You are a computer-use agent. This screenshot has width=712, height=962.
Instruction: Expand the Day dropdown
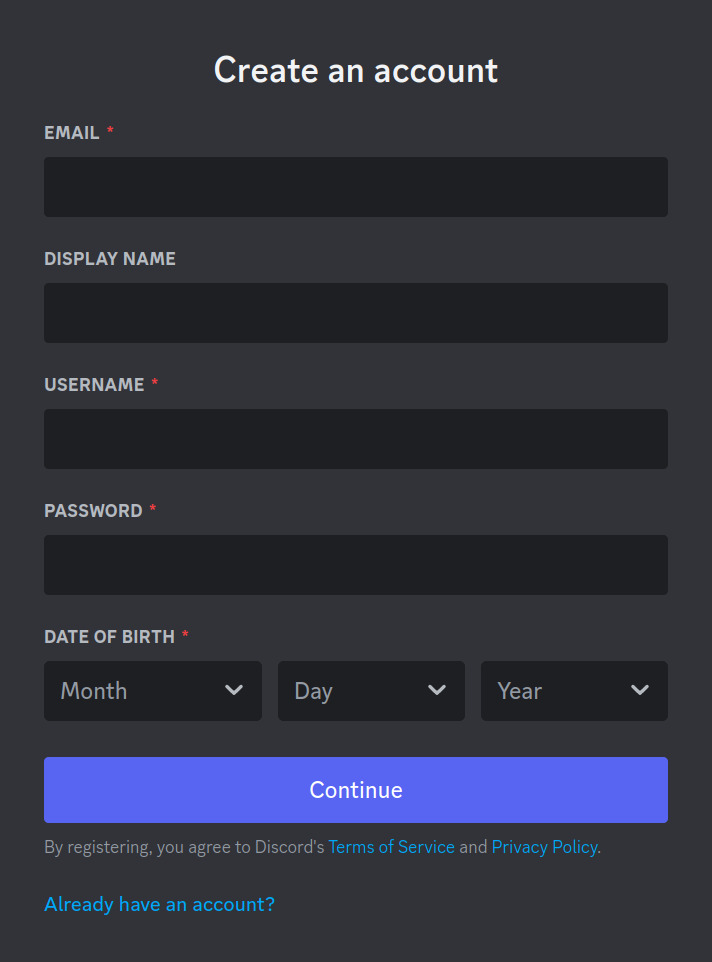pyautogui.click(x=371, y=691)
